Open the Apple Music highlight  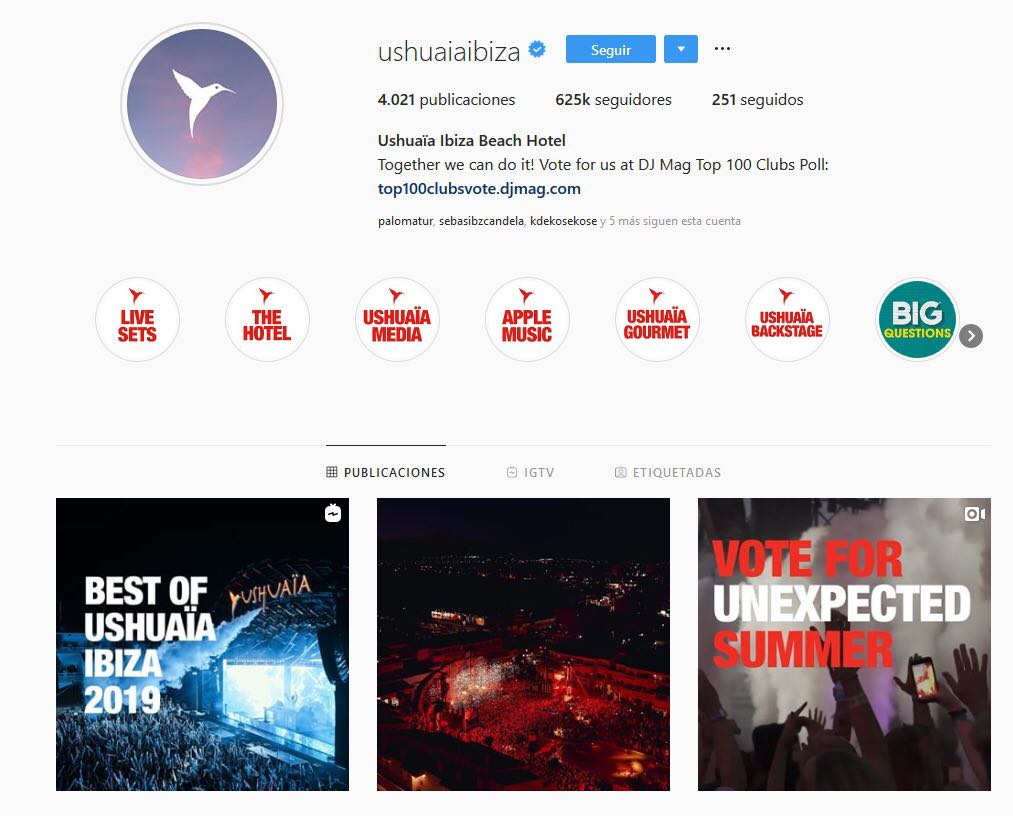[x=527, y=319]
